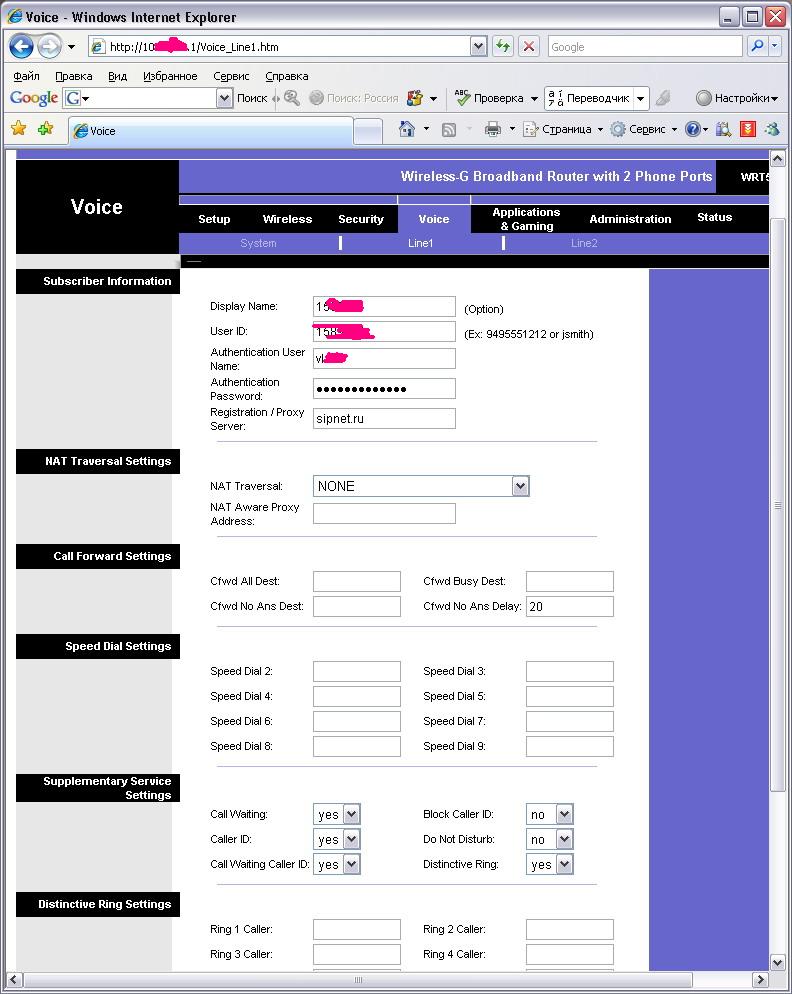Viewport: 792px width, 994px height.
Task: Click the RSS feeds icon
Action: (x=449, y=129)
